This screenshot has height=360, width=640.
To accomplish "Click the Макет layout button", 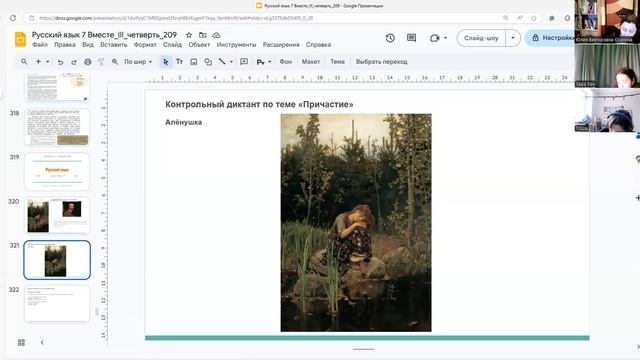I will point(311,62).
